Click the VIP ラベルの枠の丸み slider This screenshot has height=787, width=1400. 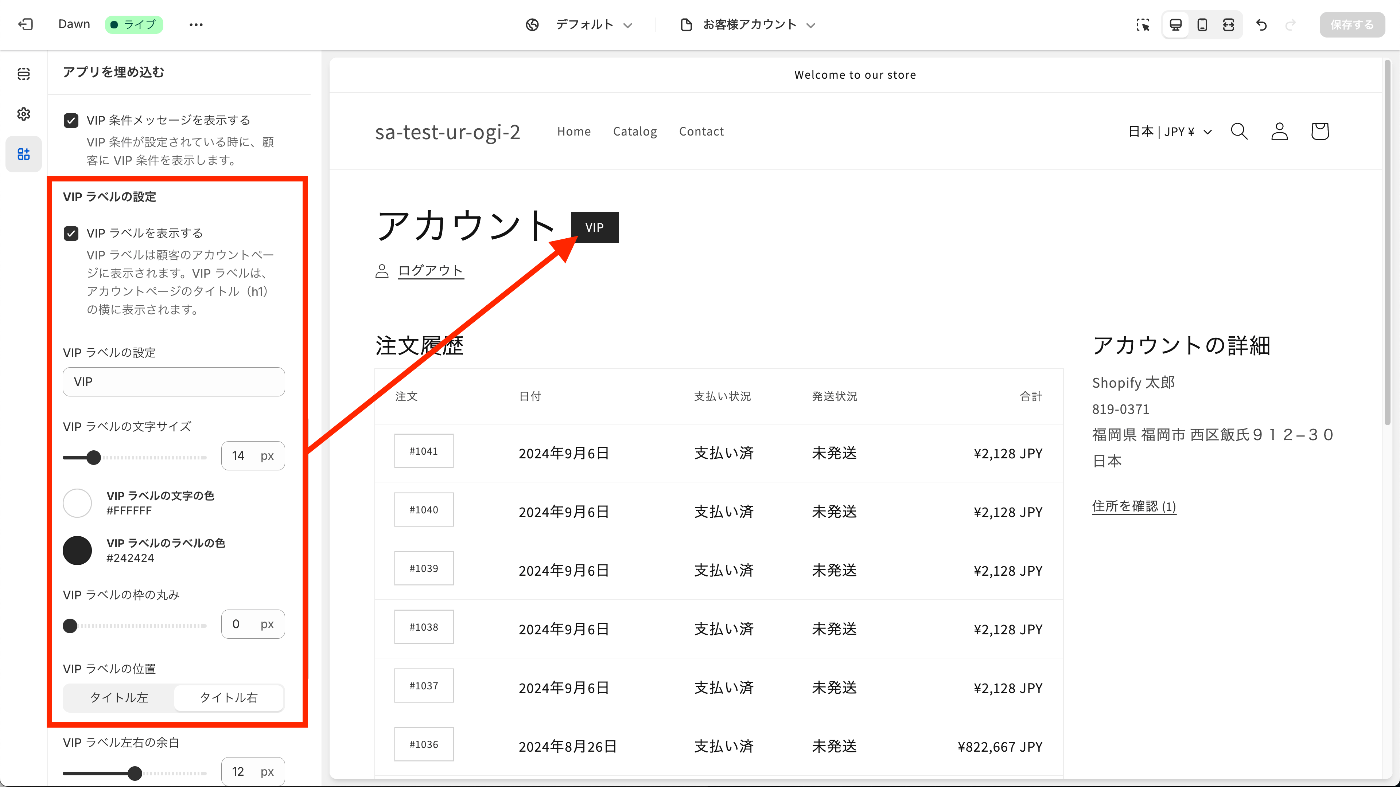[x=135, y=626]
